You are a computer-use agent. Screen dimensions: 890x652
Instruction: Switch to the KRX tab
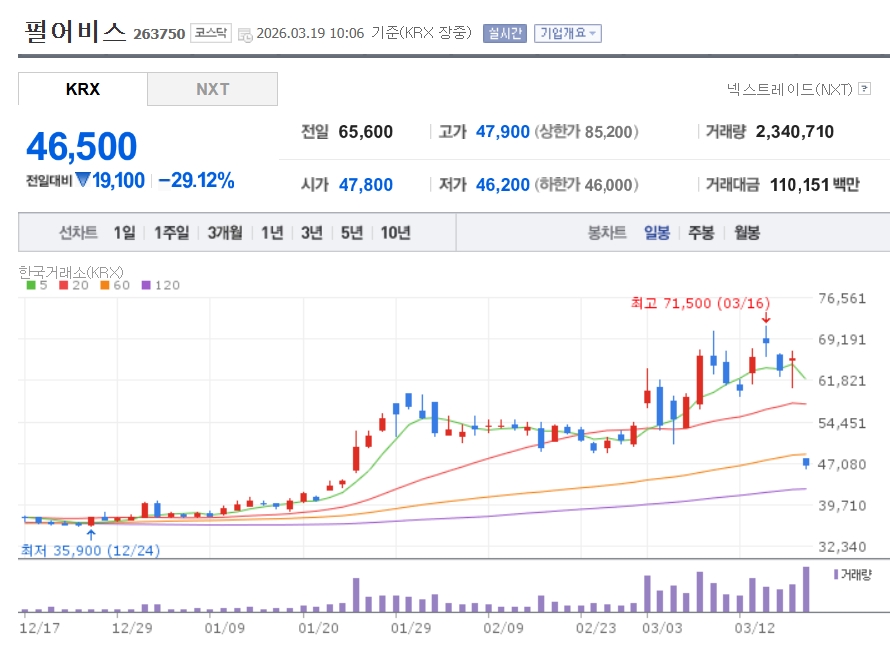click(x=83, y=89)
